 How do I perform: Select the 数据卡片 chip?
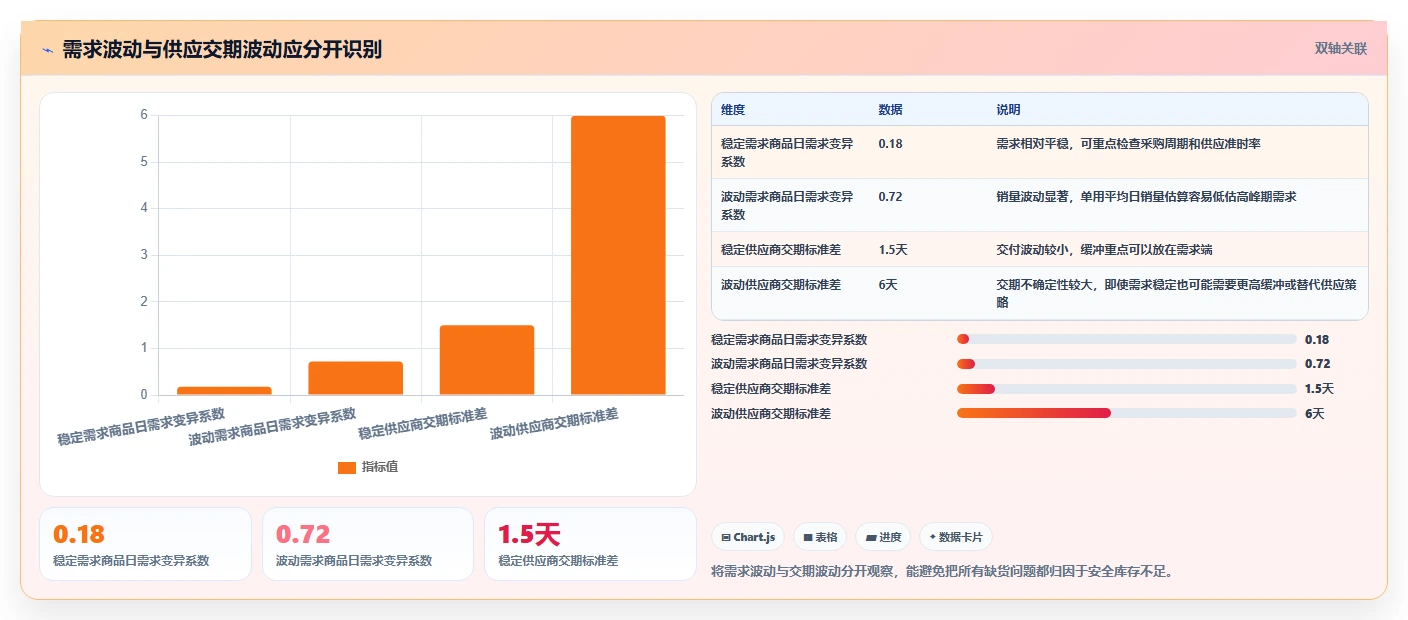point(956,537)
